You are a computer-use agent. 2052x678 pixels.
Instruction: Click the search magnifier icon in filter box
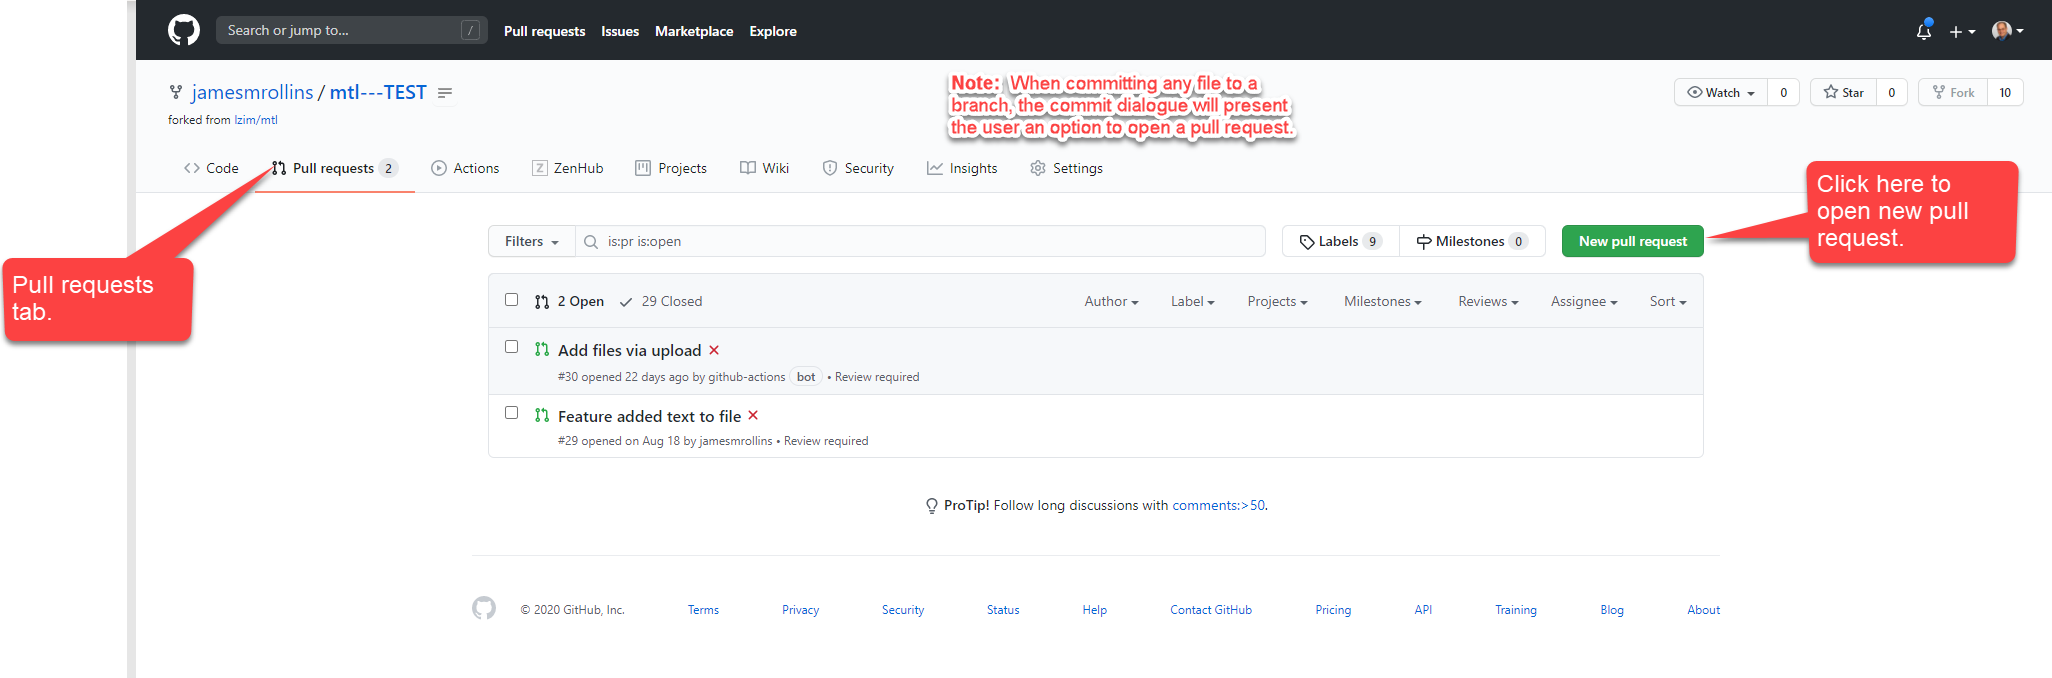tap(591, 242)
